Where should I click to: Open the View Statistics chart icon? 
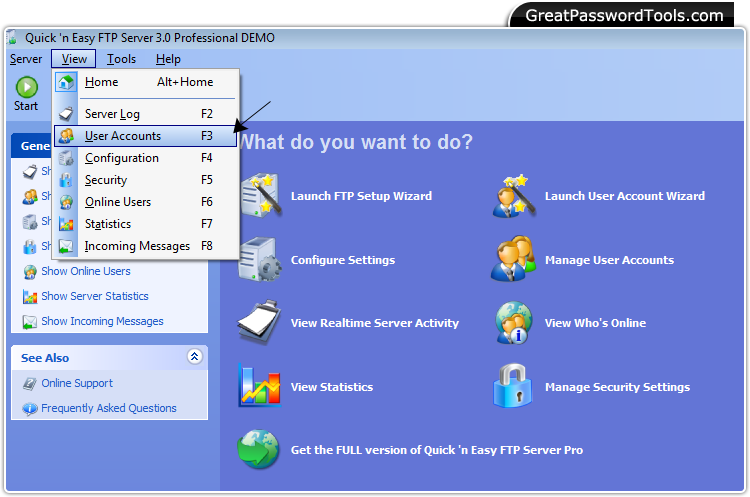coord(259,387)
